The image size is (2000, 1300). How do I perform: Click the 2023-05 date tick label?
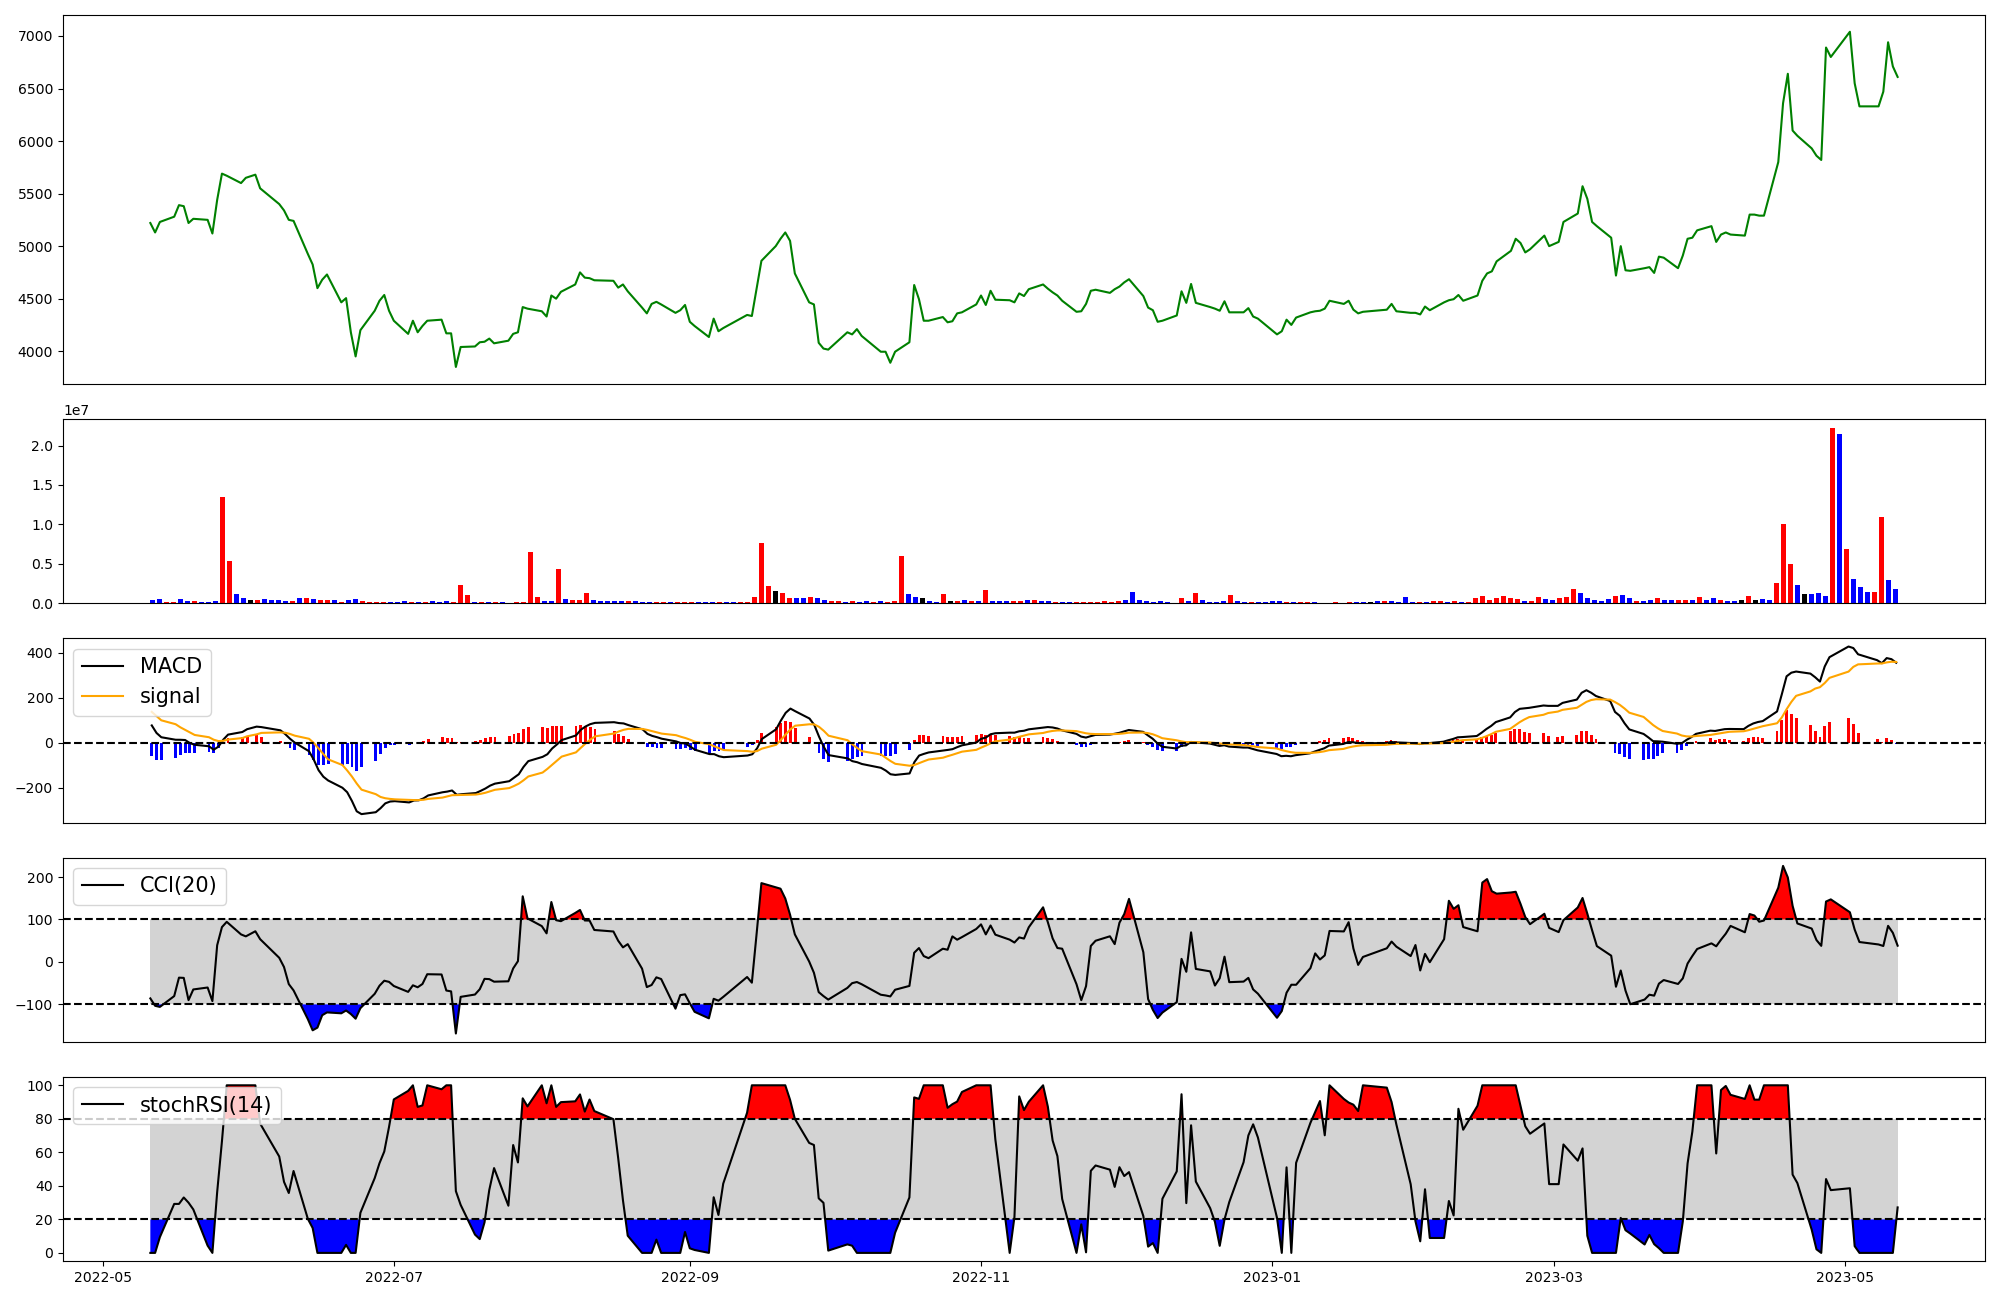(1845, 1277)
